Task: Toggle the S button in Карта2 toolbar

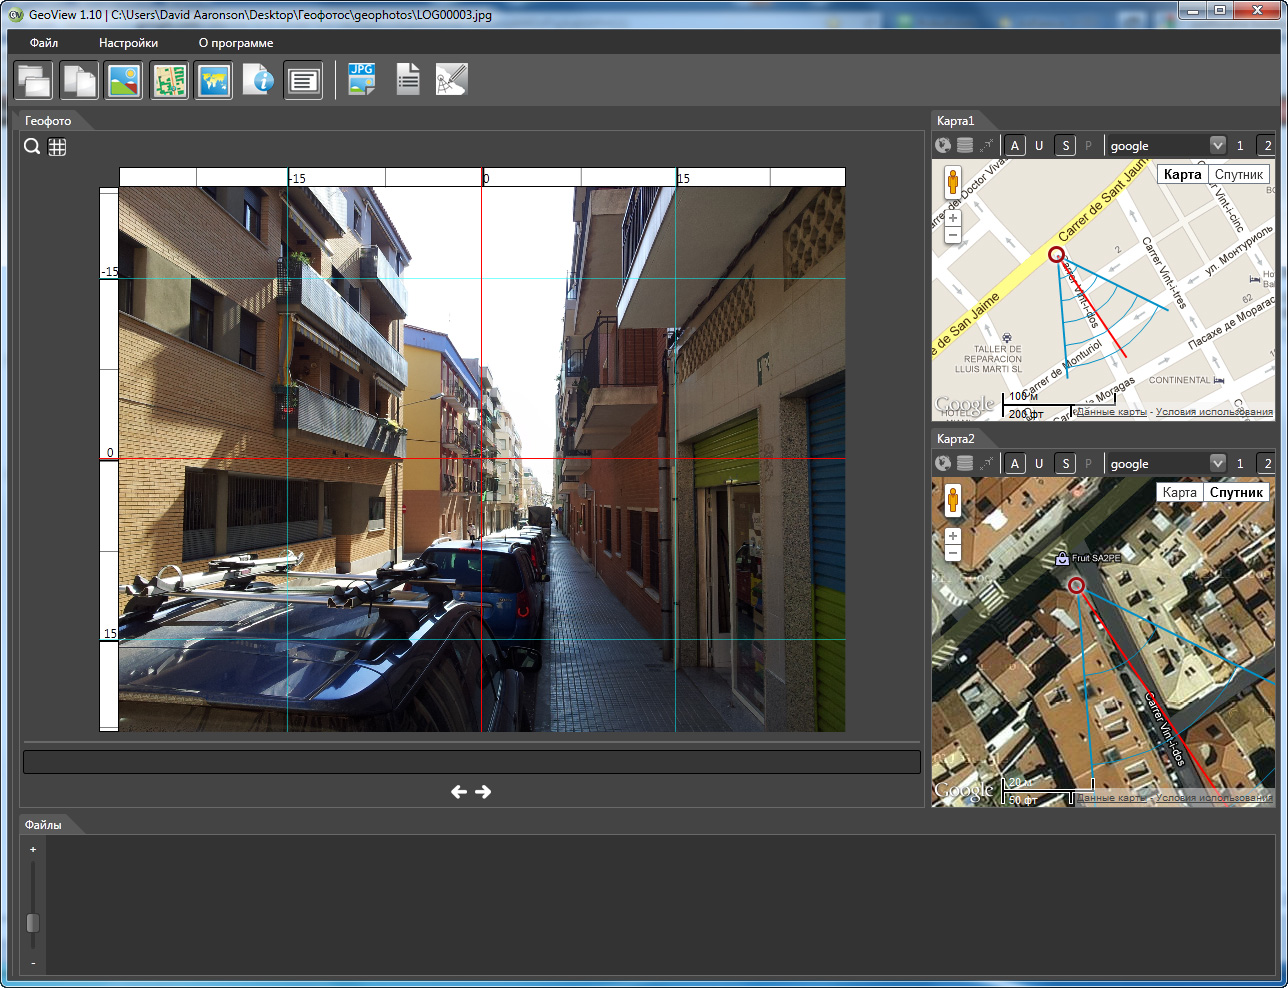Action: pos(1065,464)
